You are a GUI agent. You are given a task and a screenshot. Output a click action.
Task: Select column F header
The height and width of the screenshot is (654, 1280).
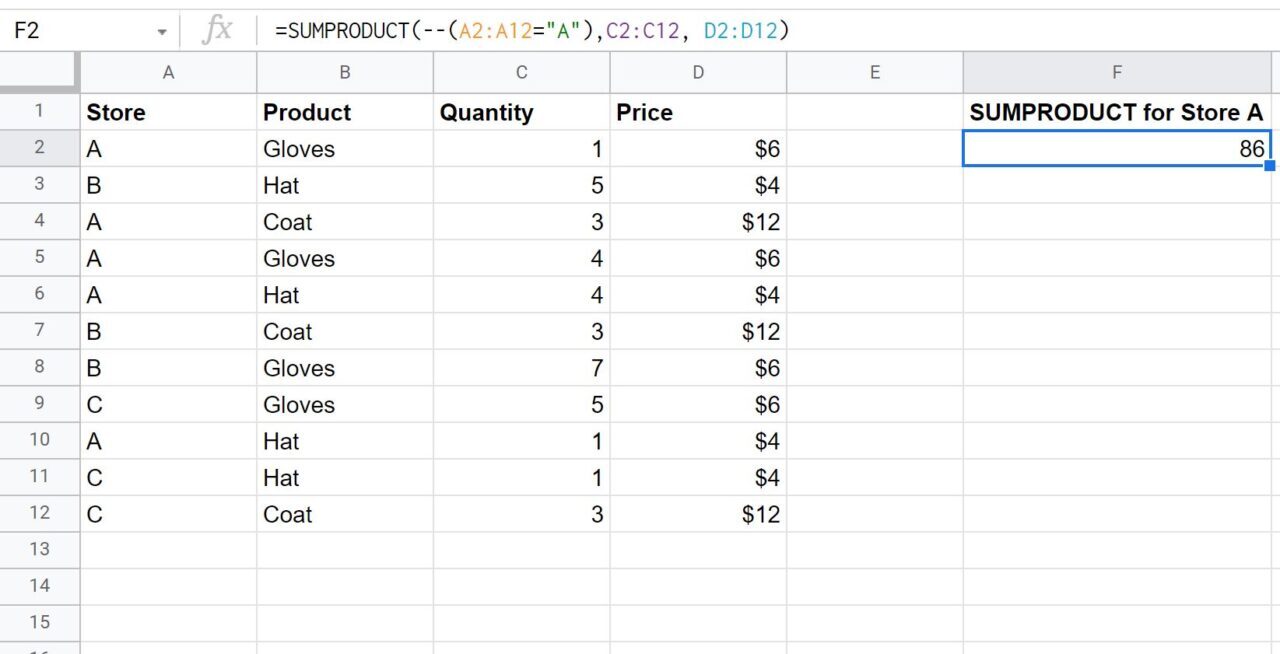[x=1116, y=72]
